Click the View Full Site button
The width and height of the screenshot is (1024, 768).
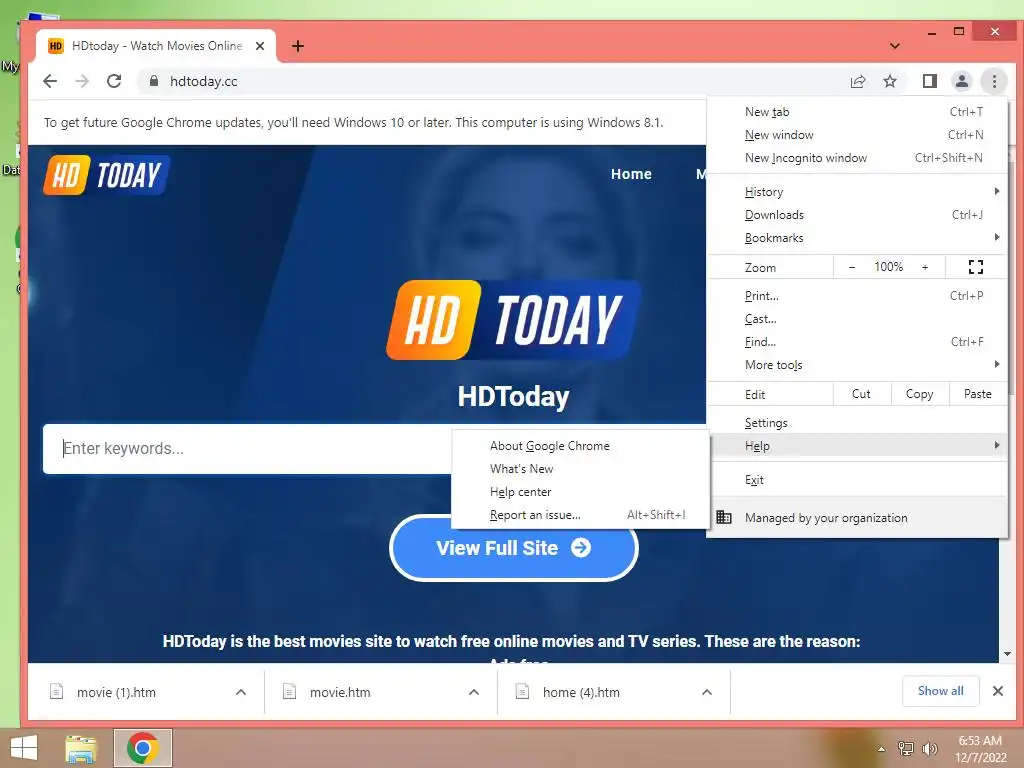pyautogui.click(x=513, y=547)
